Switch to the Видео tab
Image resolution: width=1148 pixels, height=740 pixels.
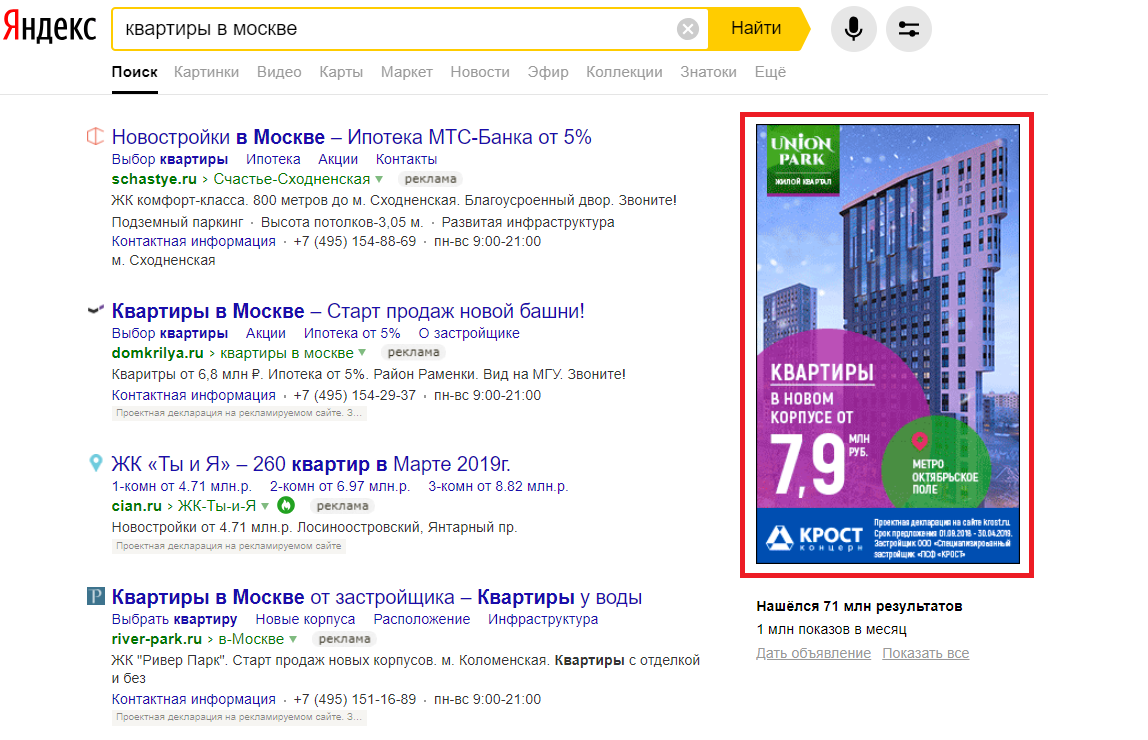coord(279,72)
